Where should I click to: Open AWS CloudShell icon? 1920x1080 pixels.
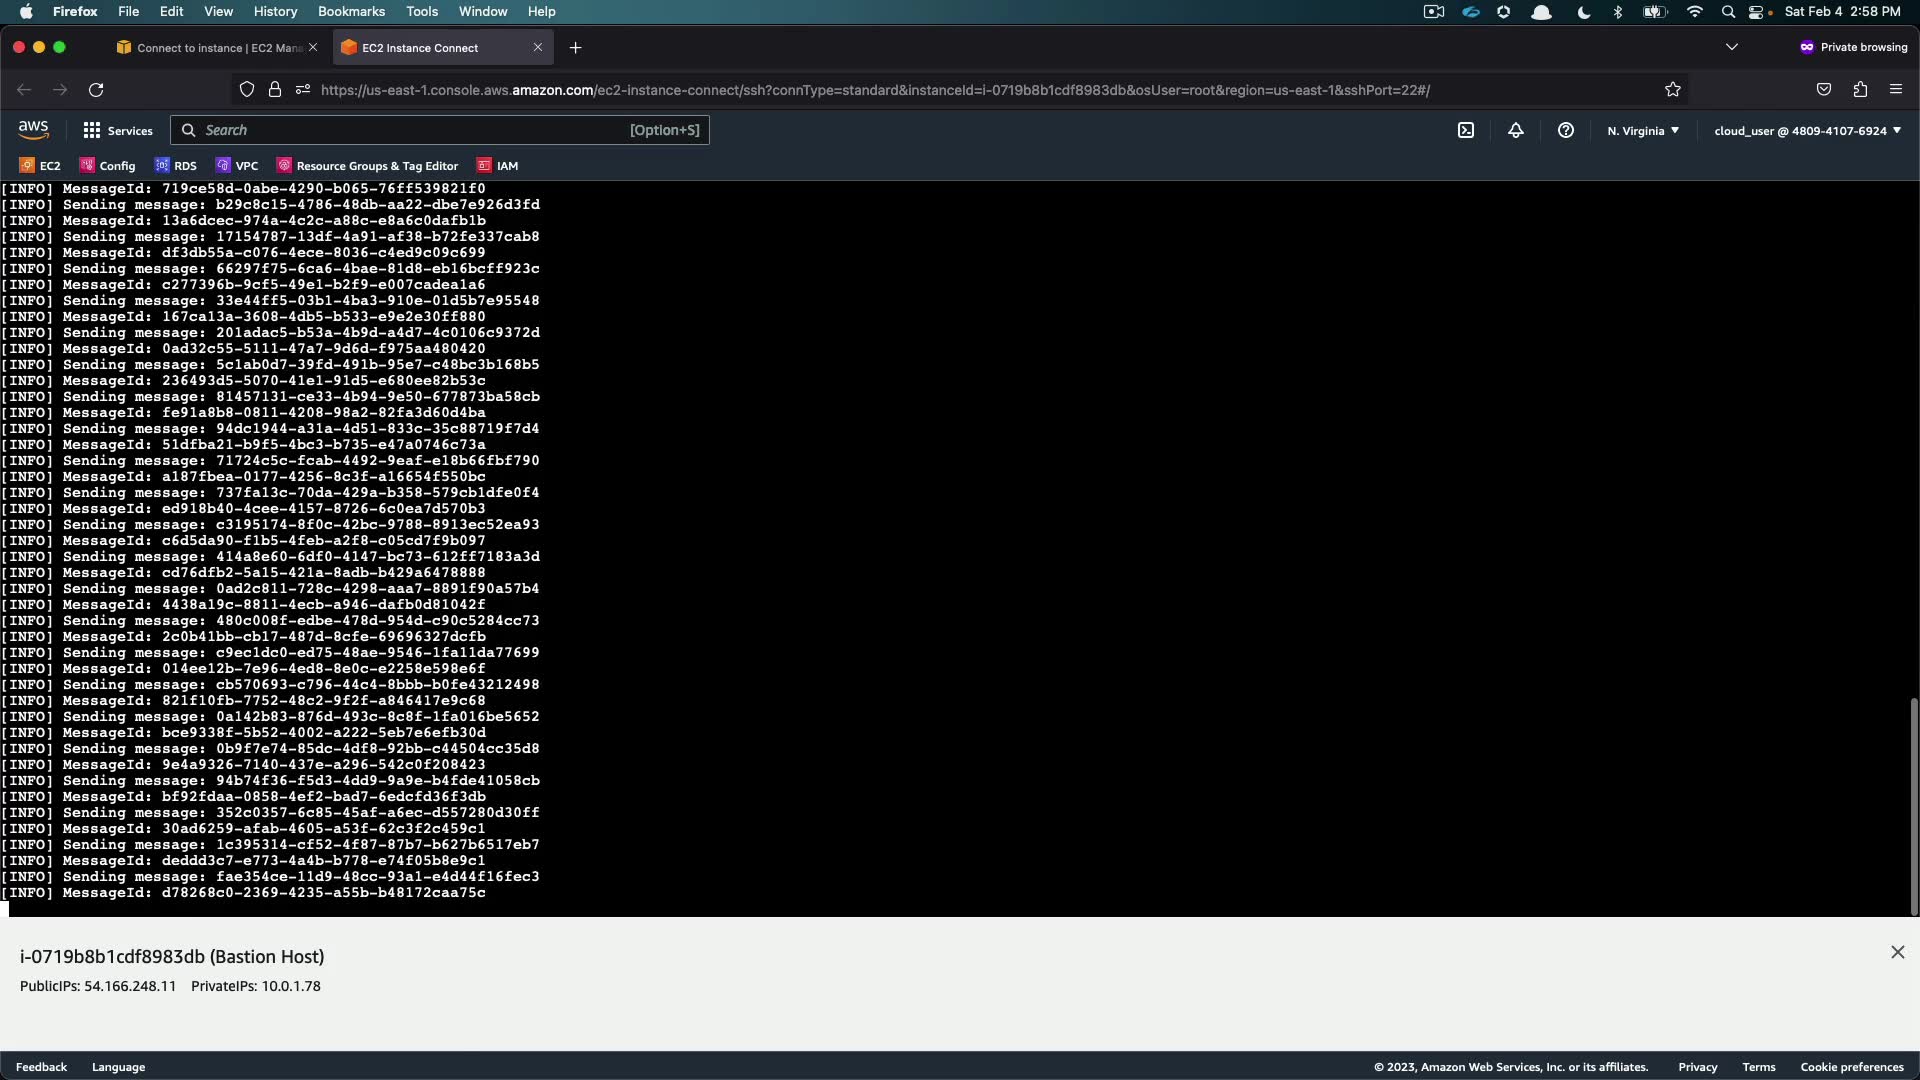click(1465, 130)
